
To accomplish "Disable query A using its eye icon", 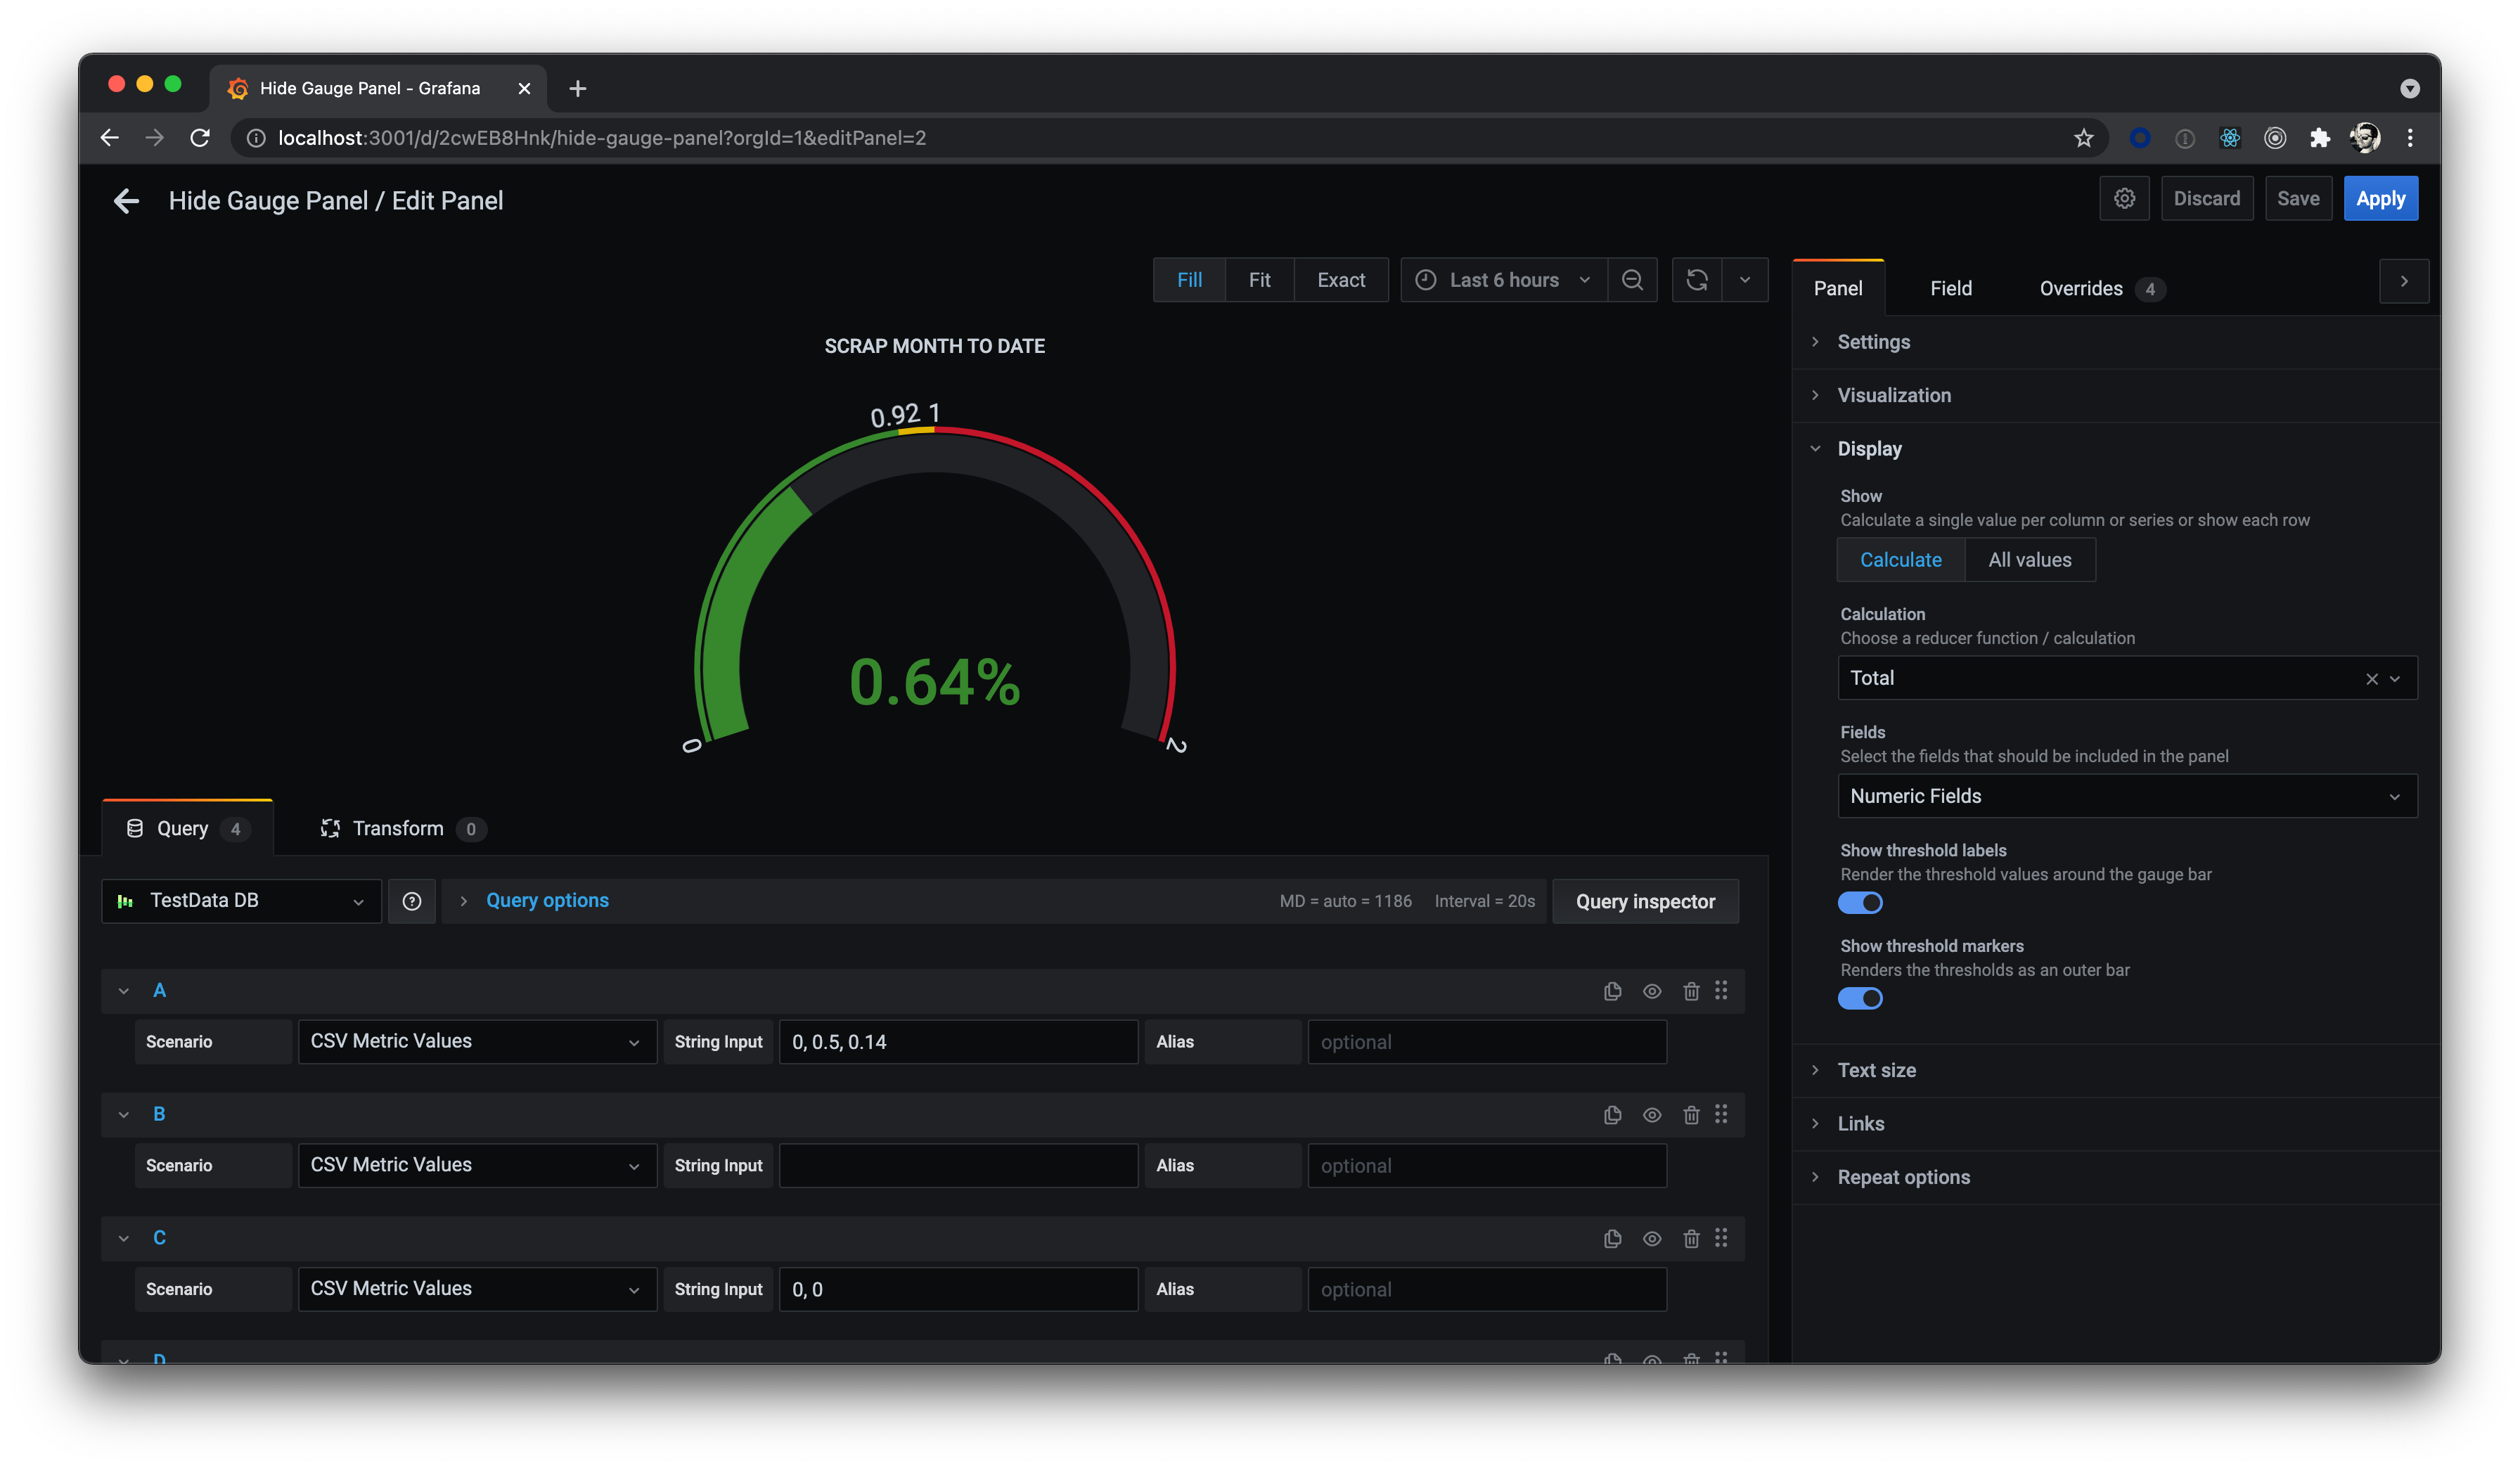I will click(1651, 990).
